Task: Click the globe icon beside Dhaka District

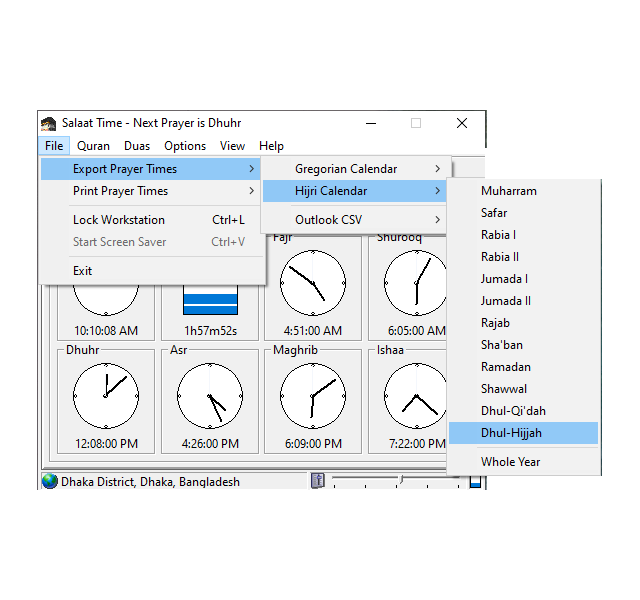Action: pyautogui.click(x=50, y=481)
